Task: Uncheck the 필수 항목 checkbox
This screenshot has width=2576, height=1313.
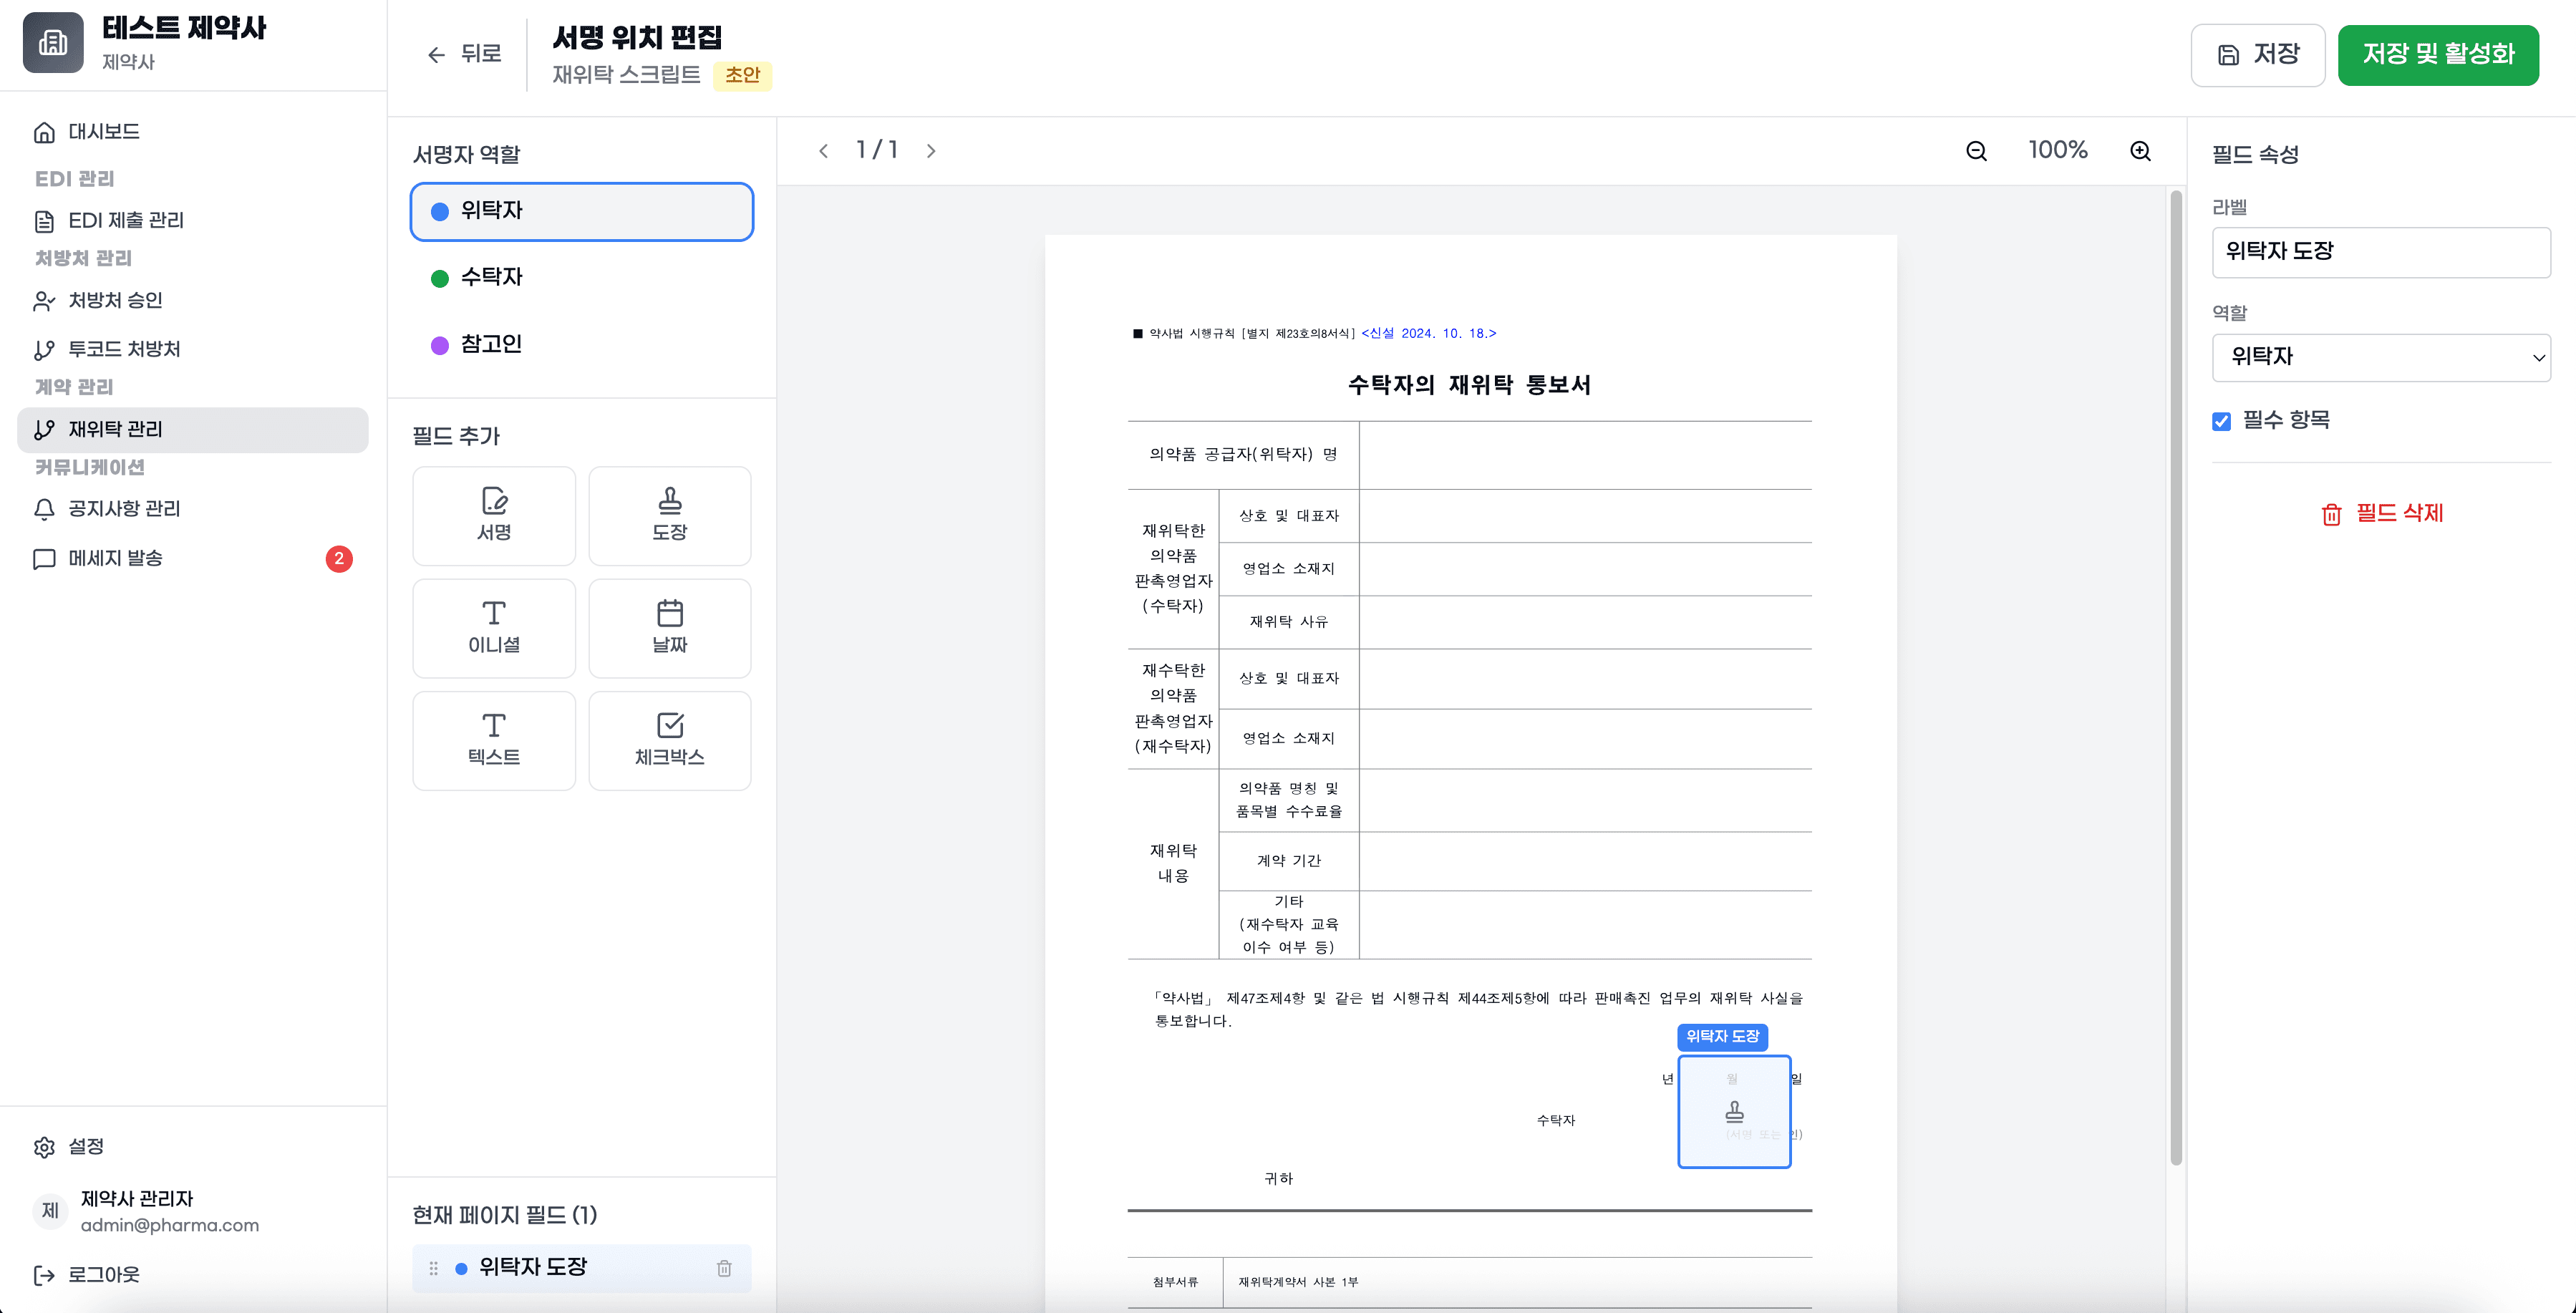Action: tap(2222, 421)
